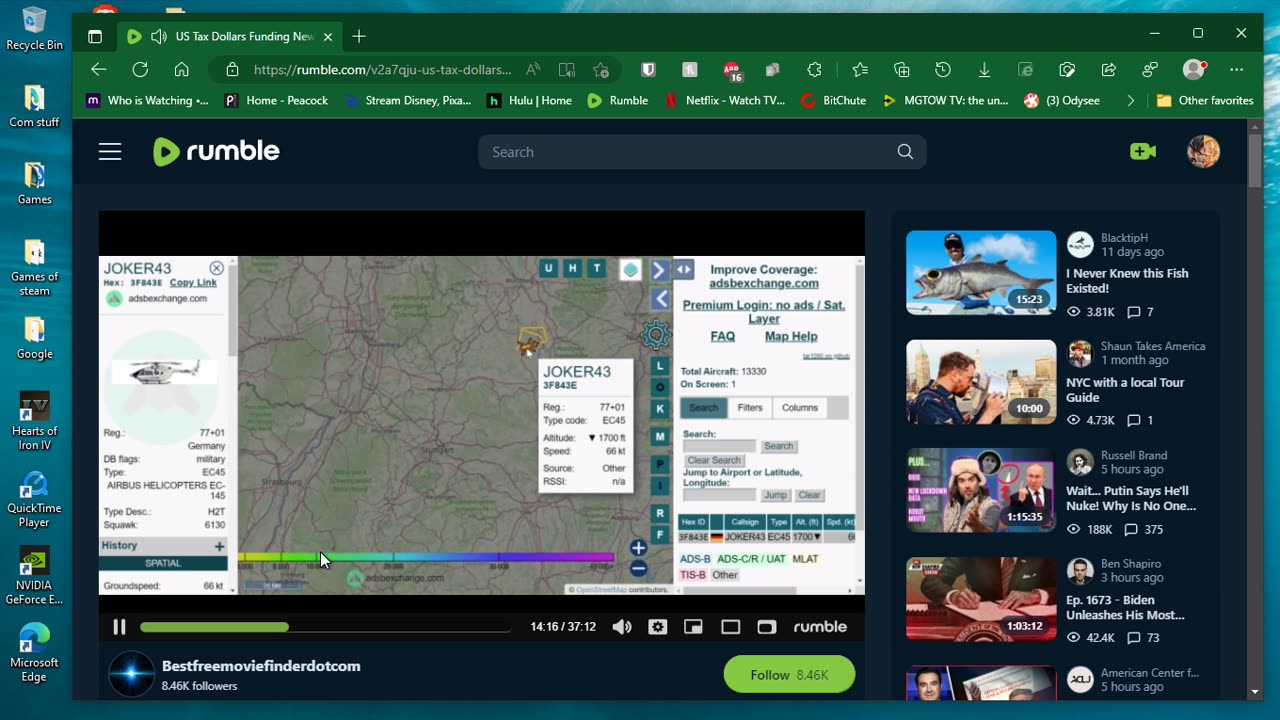
Task: Open video player settings gear
Action: pos(657,627)
